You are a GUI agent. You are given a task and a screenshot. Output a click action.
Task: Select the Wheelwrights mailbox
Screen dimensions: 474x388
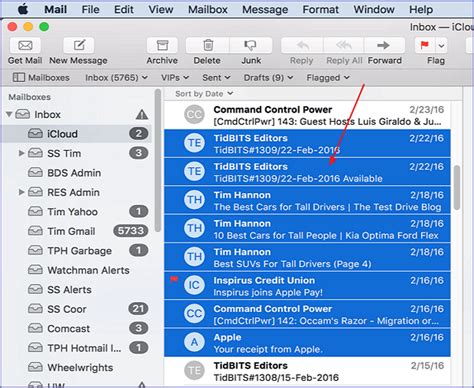tap(77, 367)
